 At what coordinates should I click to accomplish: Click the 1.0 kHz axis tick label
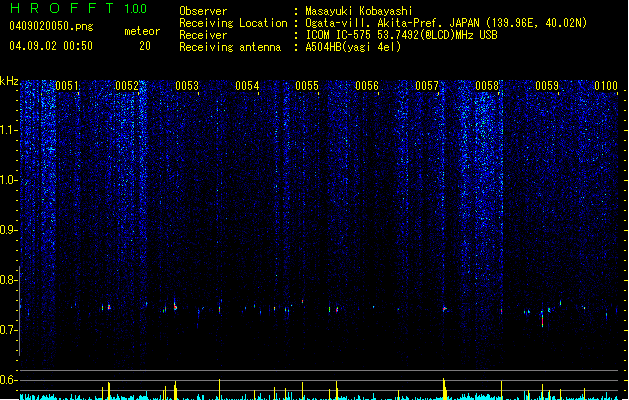coord(9,180)
